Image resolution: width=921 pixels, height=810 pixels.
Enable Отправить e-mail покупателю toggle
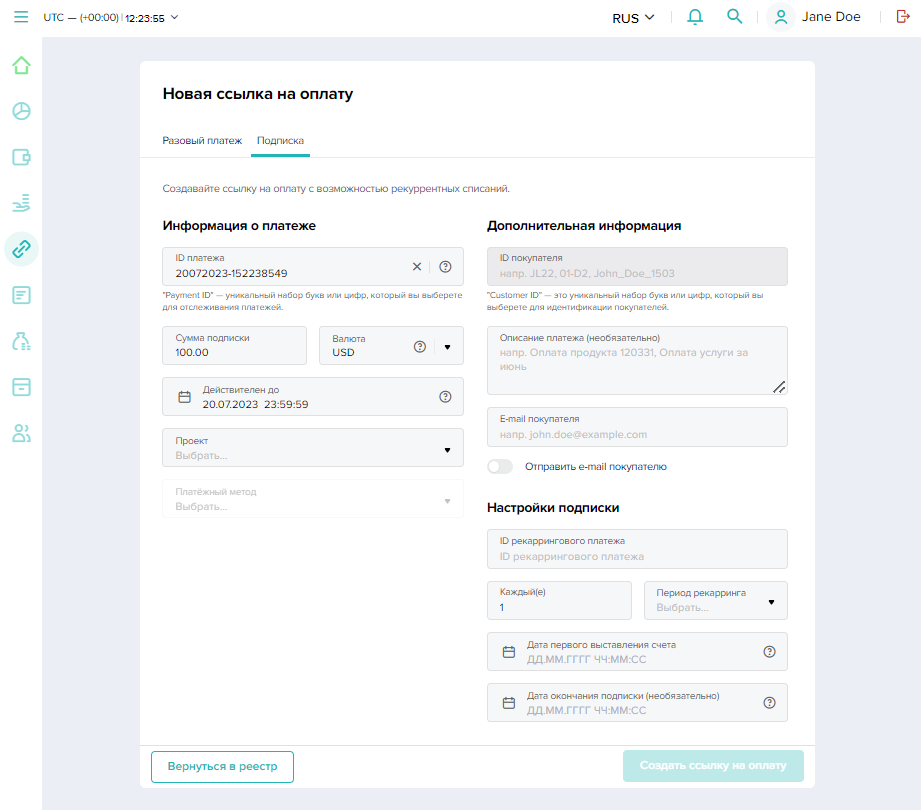tap(500, 466)
